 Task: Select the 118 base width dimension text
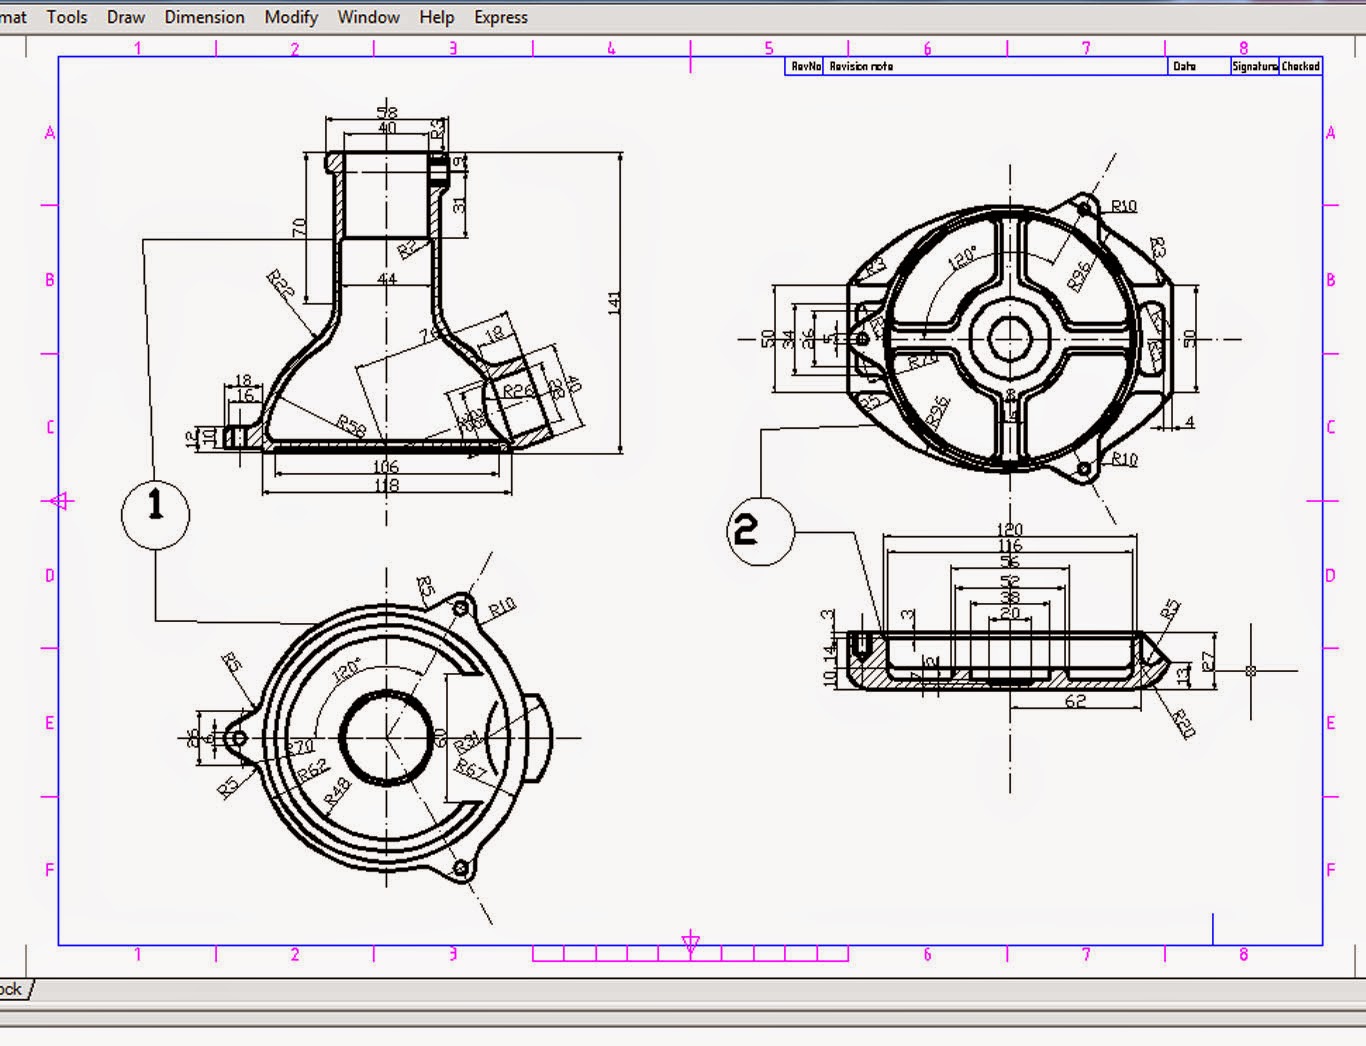tap(386, 485)
